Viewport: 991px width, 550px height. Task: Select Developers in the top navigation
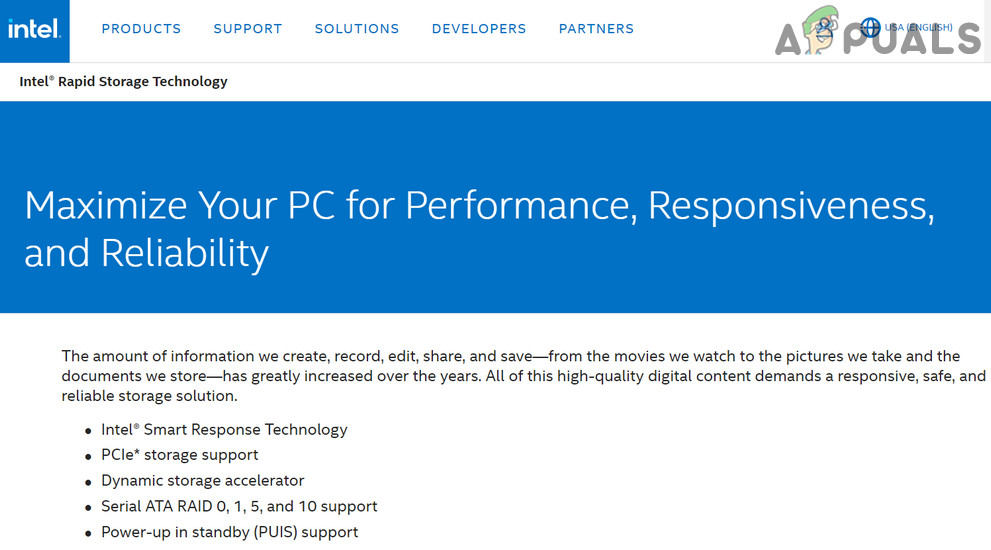pyautogui.click(x=479, y=29)
